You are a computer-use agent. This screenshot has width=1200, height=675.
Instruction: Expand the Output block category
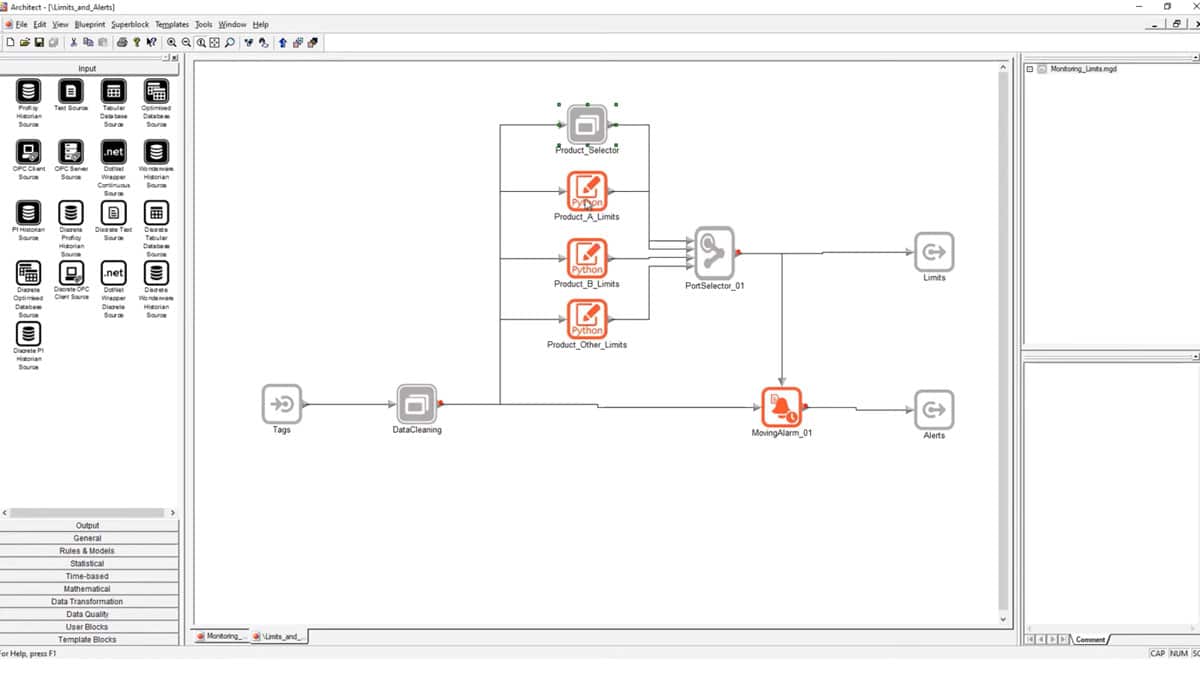pyautogui.click(x=88, y=525)
